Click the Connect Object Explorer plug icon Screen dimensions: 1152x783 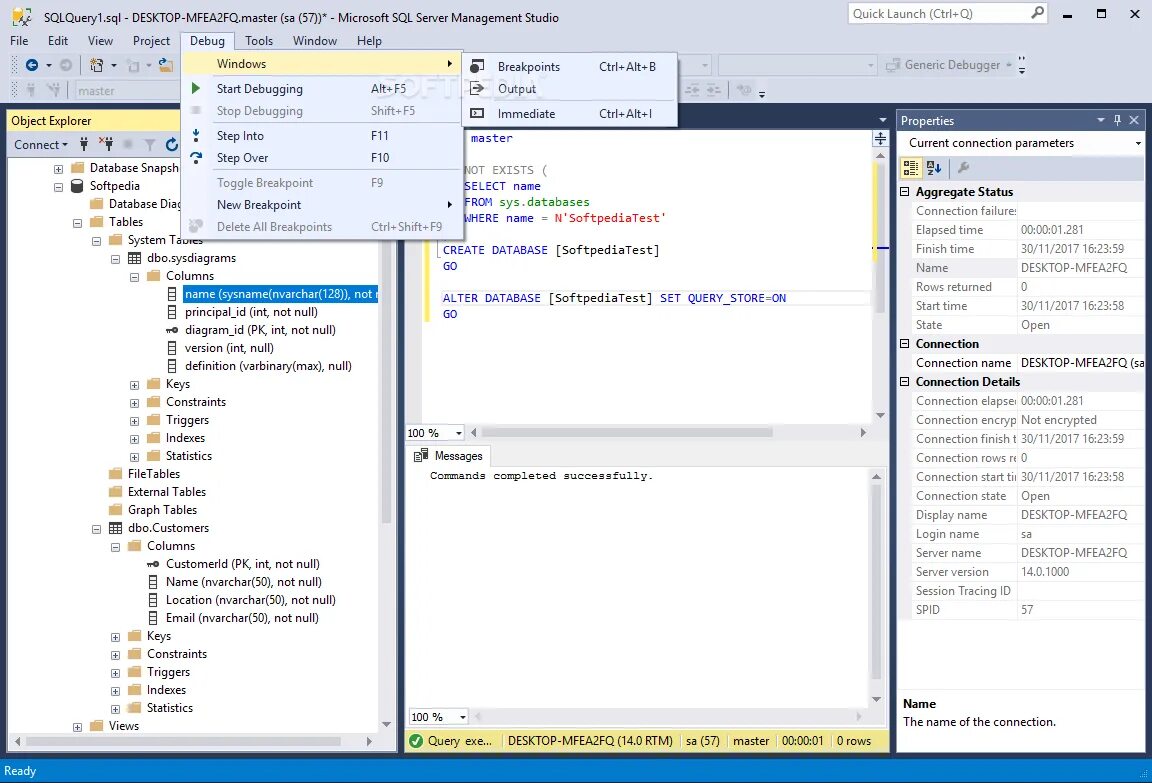[84, 144]
